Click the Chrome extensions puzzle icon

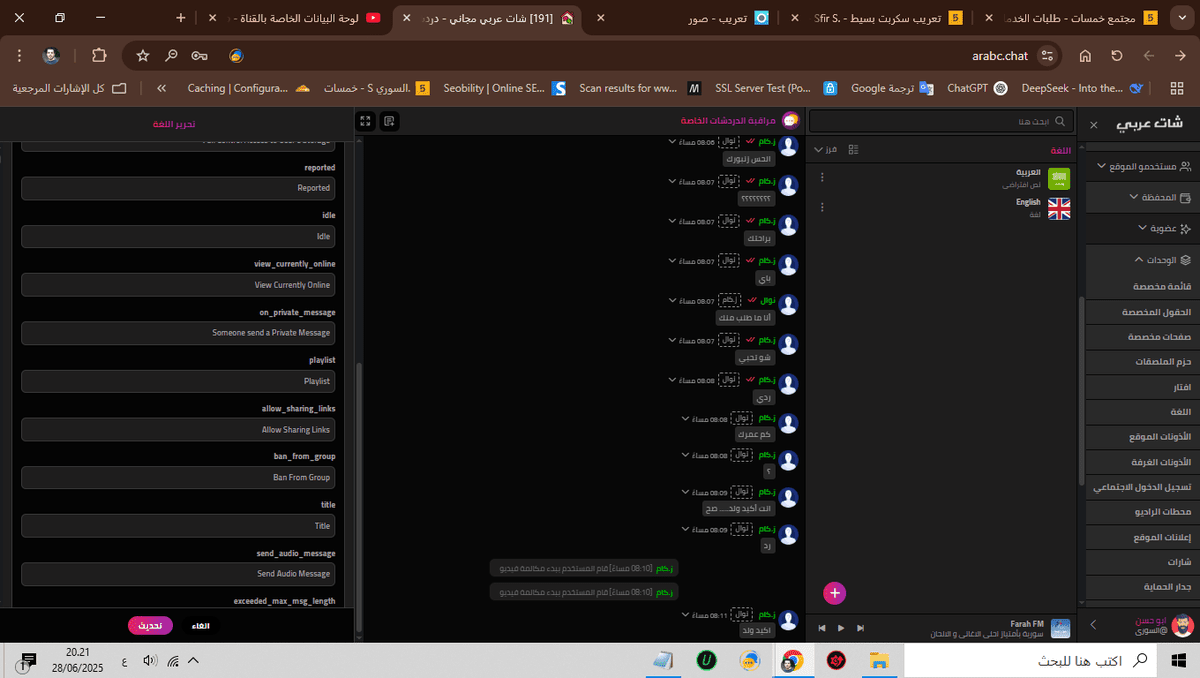(x=99, y=56)
